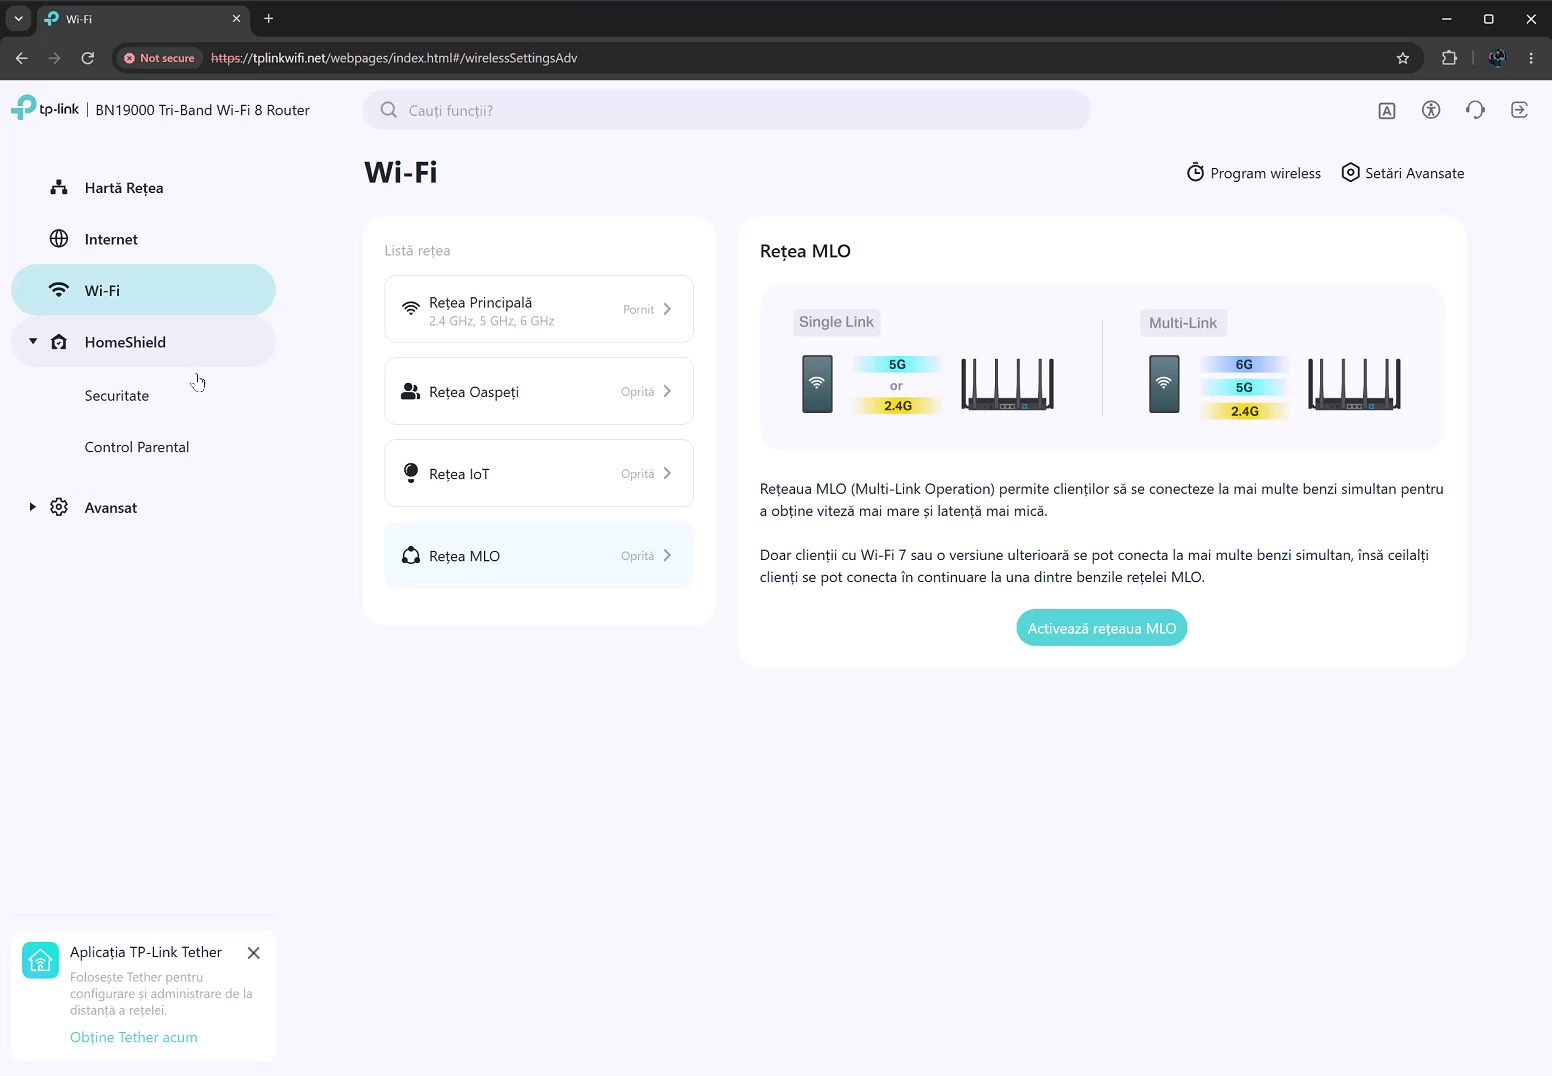Click Activează rețeaua MLO button
Viewport: 1552px width, 1076px height.
pos(1102,628)
